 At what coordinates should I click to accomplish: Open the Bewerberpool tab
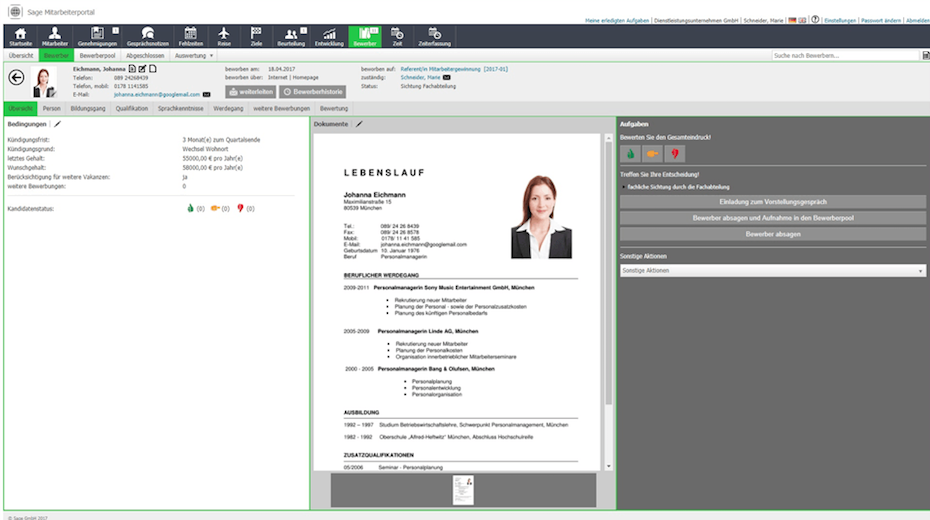tap(98, 56)
